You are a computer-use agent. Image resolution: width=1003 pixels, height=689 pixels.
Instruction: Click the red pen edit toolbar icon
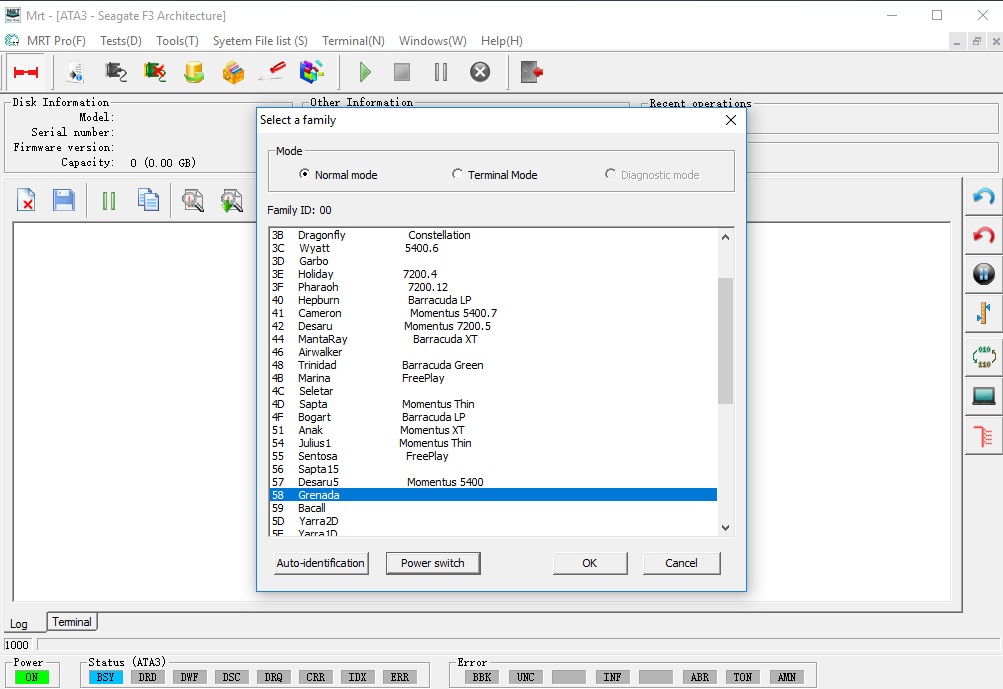click(x=272, y=72)
